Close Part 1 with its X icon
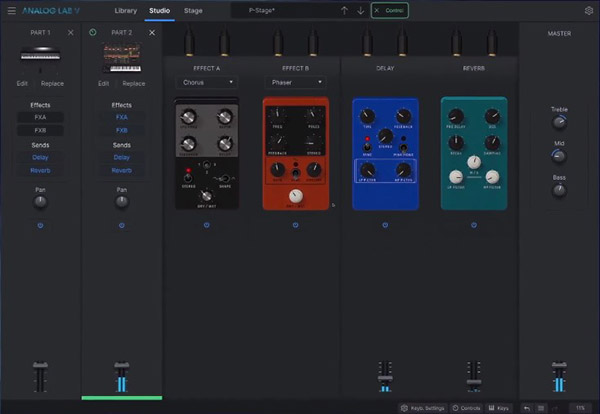The height and width of the screenshot is (414, 600). [70, 33]
